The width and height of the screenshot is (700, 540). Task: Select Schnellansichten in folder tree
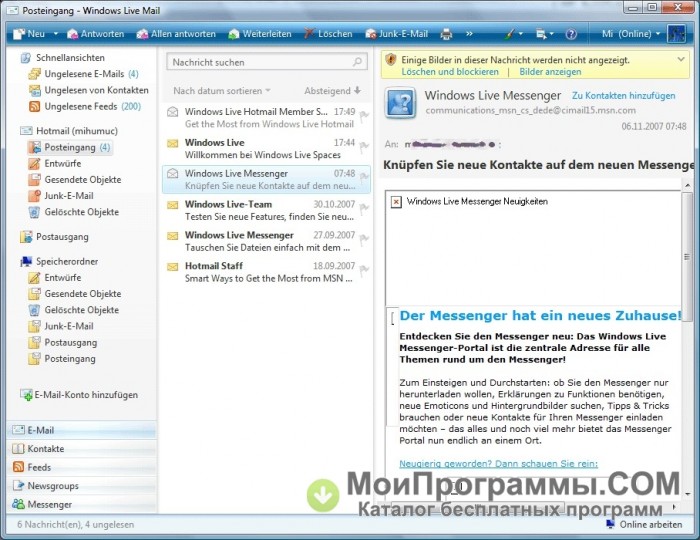pos(63,58)
